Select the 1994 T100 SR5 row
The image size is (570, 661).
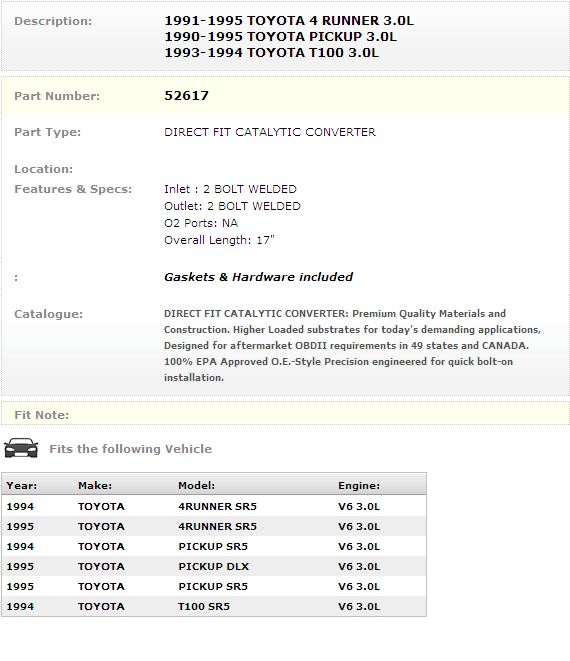pyautogui.click(x=214, y=606)
